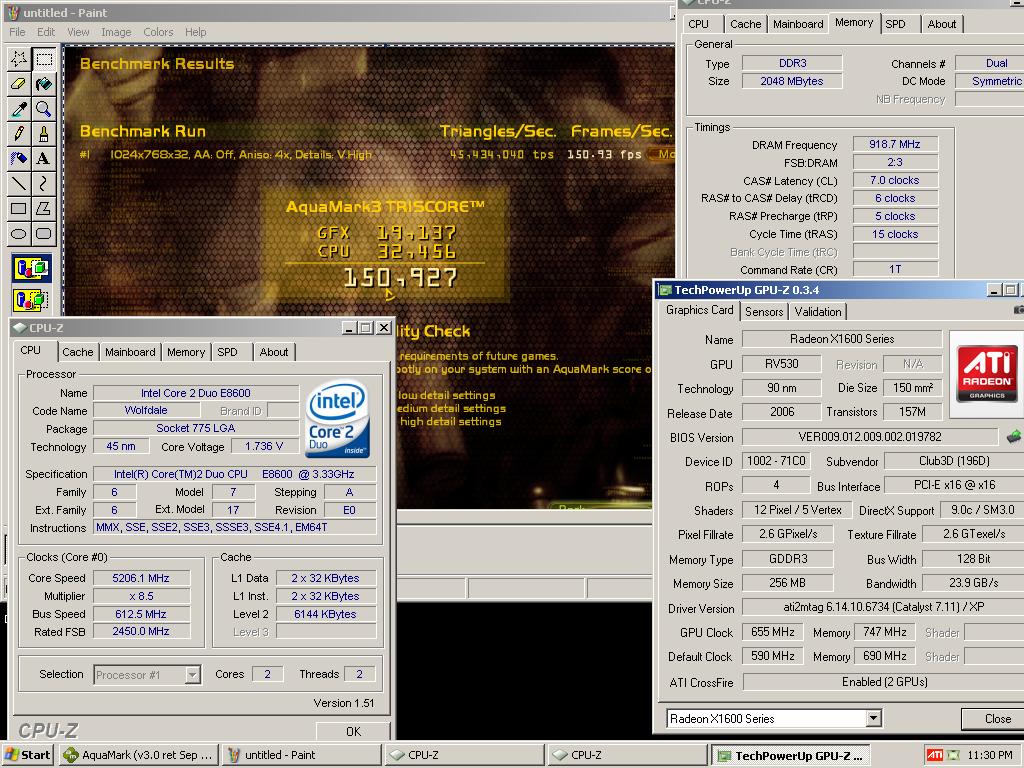Choose the Curve tool in Paint
The height and width of the screenshot is (768, 1024).
44,184
